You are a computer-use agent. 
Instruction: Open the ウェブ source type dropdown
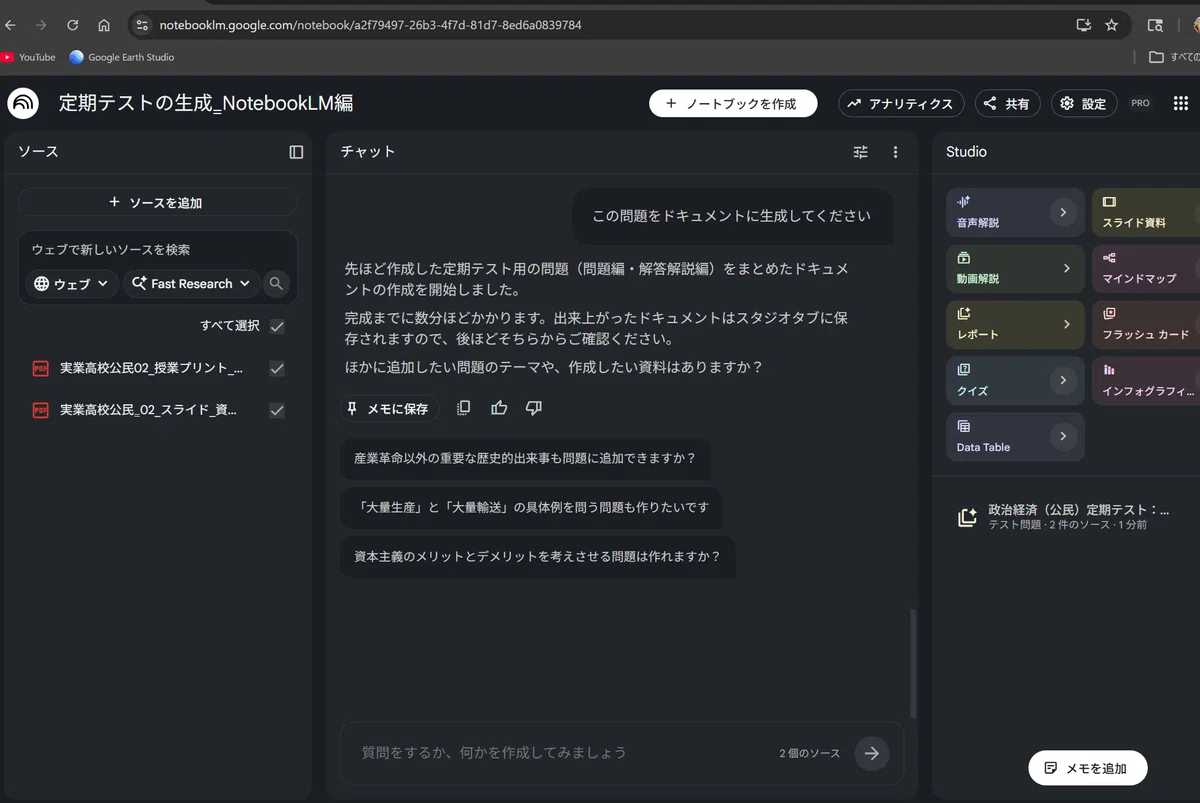(71, 284)
